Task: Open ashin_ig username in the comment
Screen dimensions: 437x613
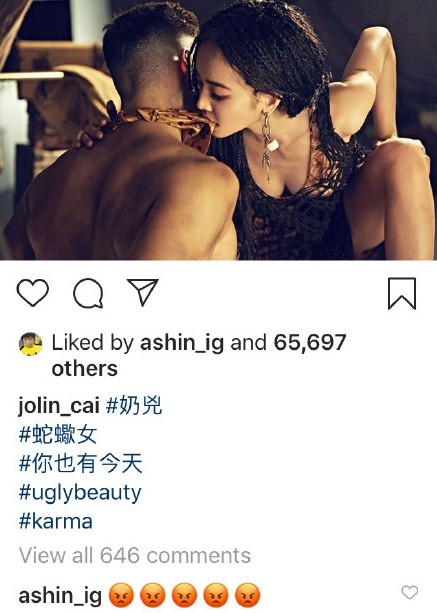Action: (x=60, y=596)
